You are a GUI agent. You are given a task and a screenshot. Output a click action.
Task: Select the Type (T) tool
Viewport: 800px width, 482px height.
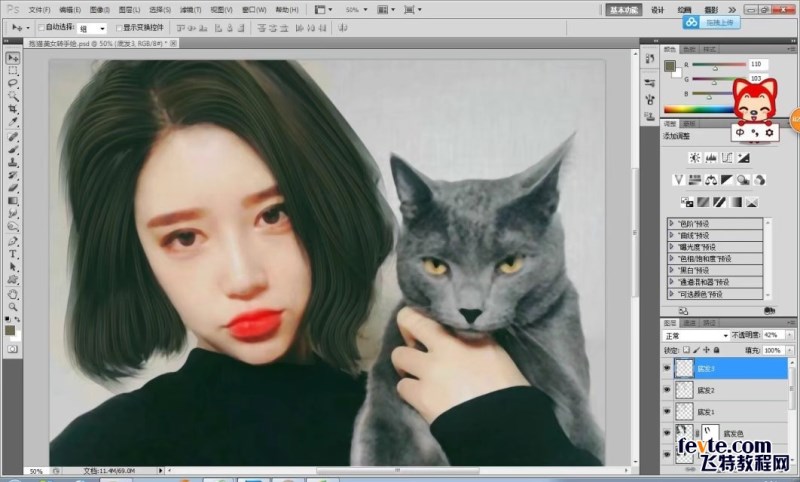coord(13,254)
